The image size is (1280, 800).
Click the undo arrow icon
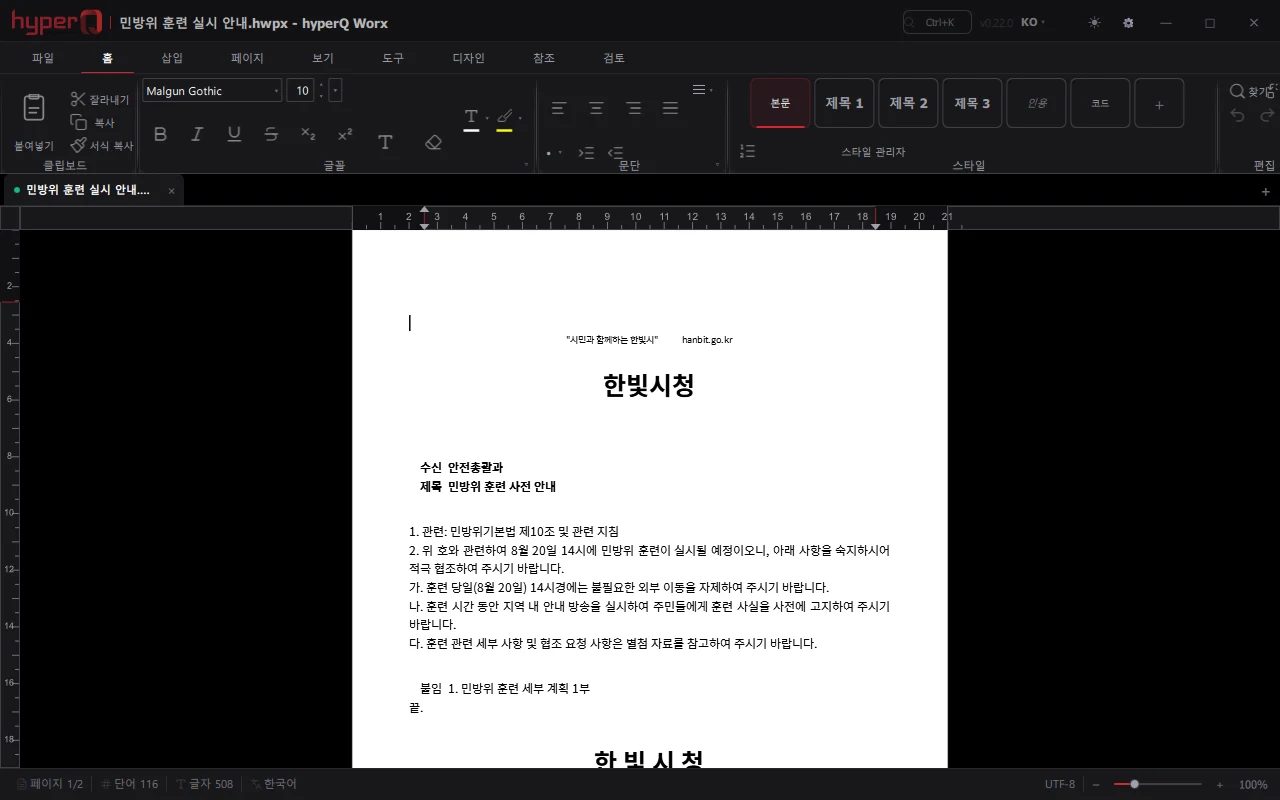coord(1237,115)
